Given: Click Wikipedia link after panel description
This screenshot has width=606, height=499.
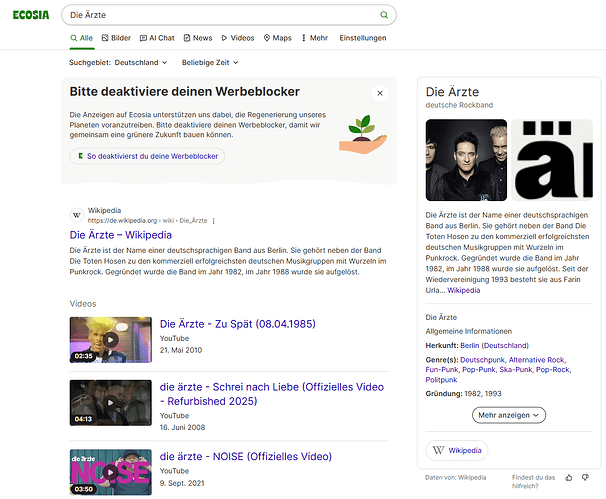Looking at the screenshot, I should [x=463, y=290].
